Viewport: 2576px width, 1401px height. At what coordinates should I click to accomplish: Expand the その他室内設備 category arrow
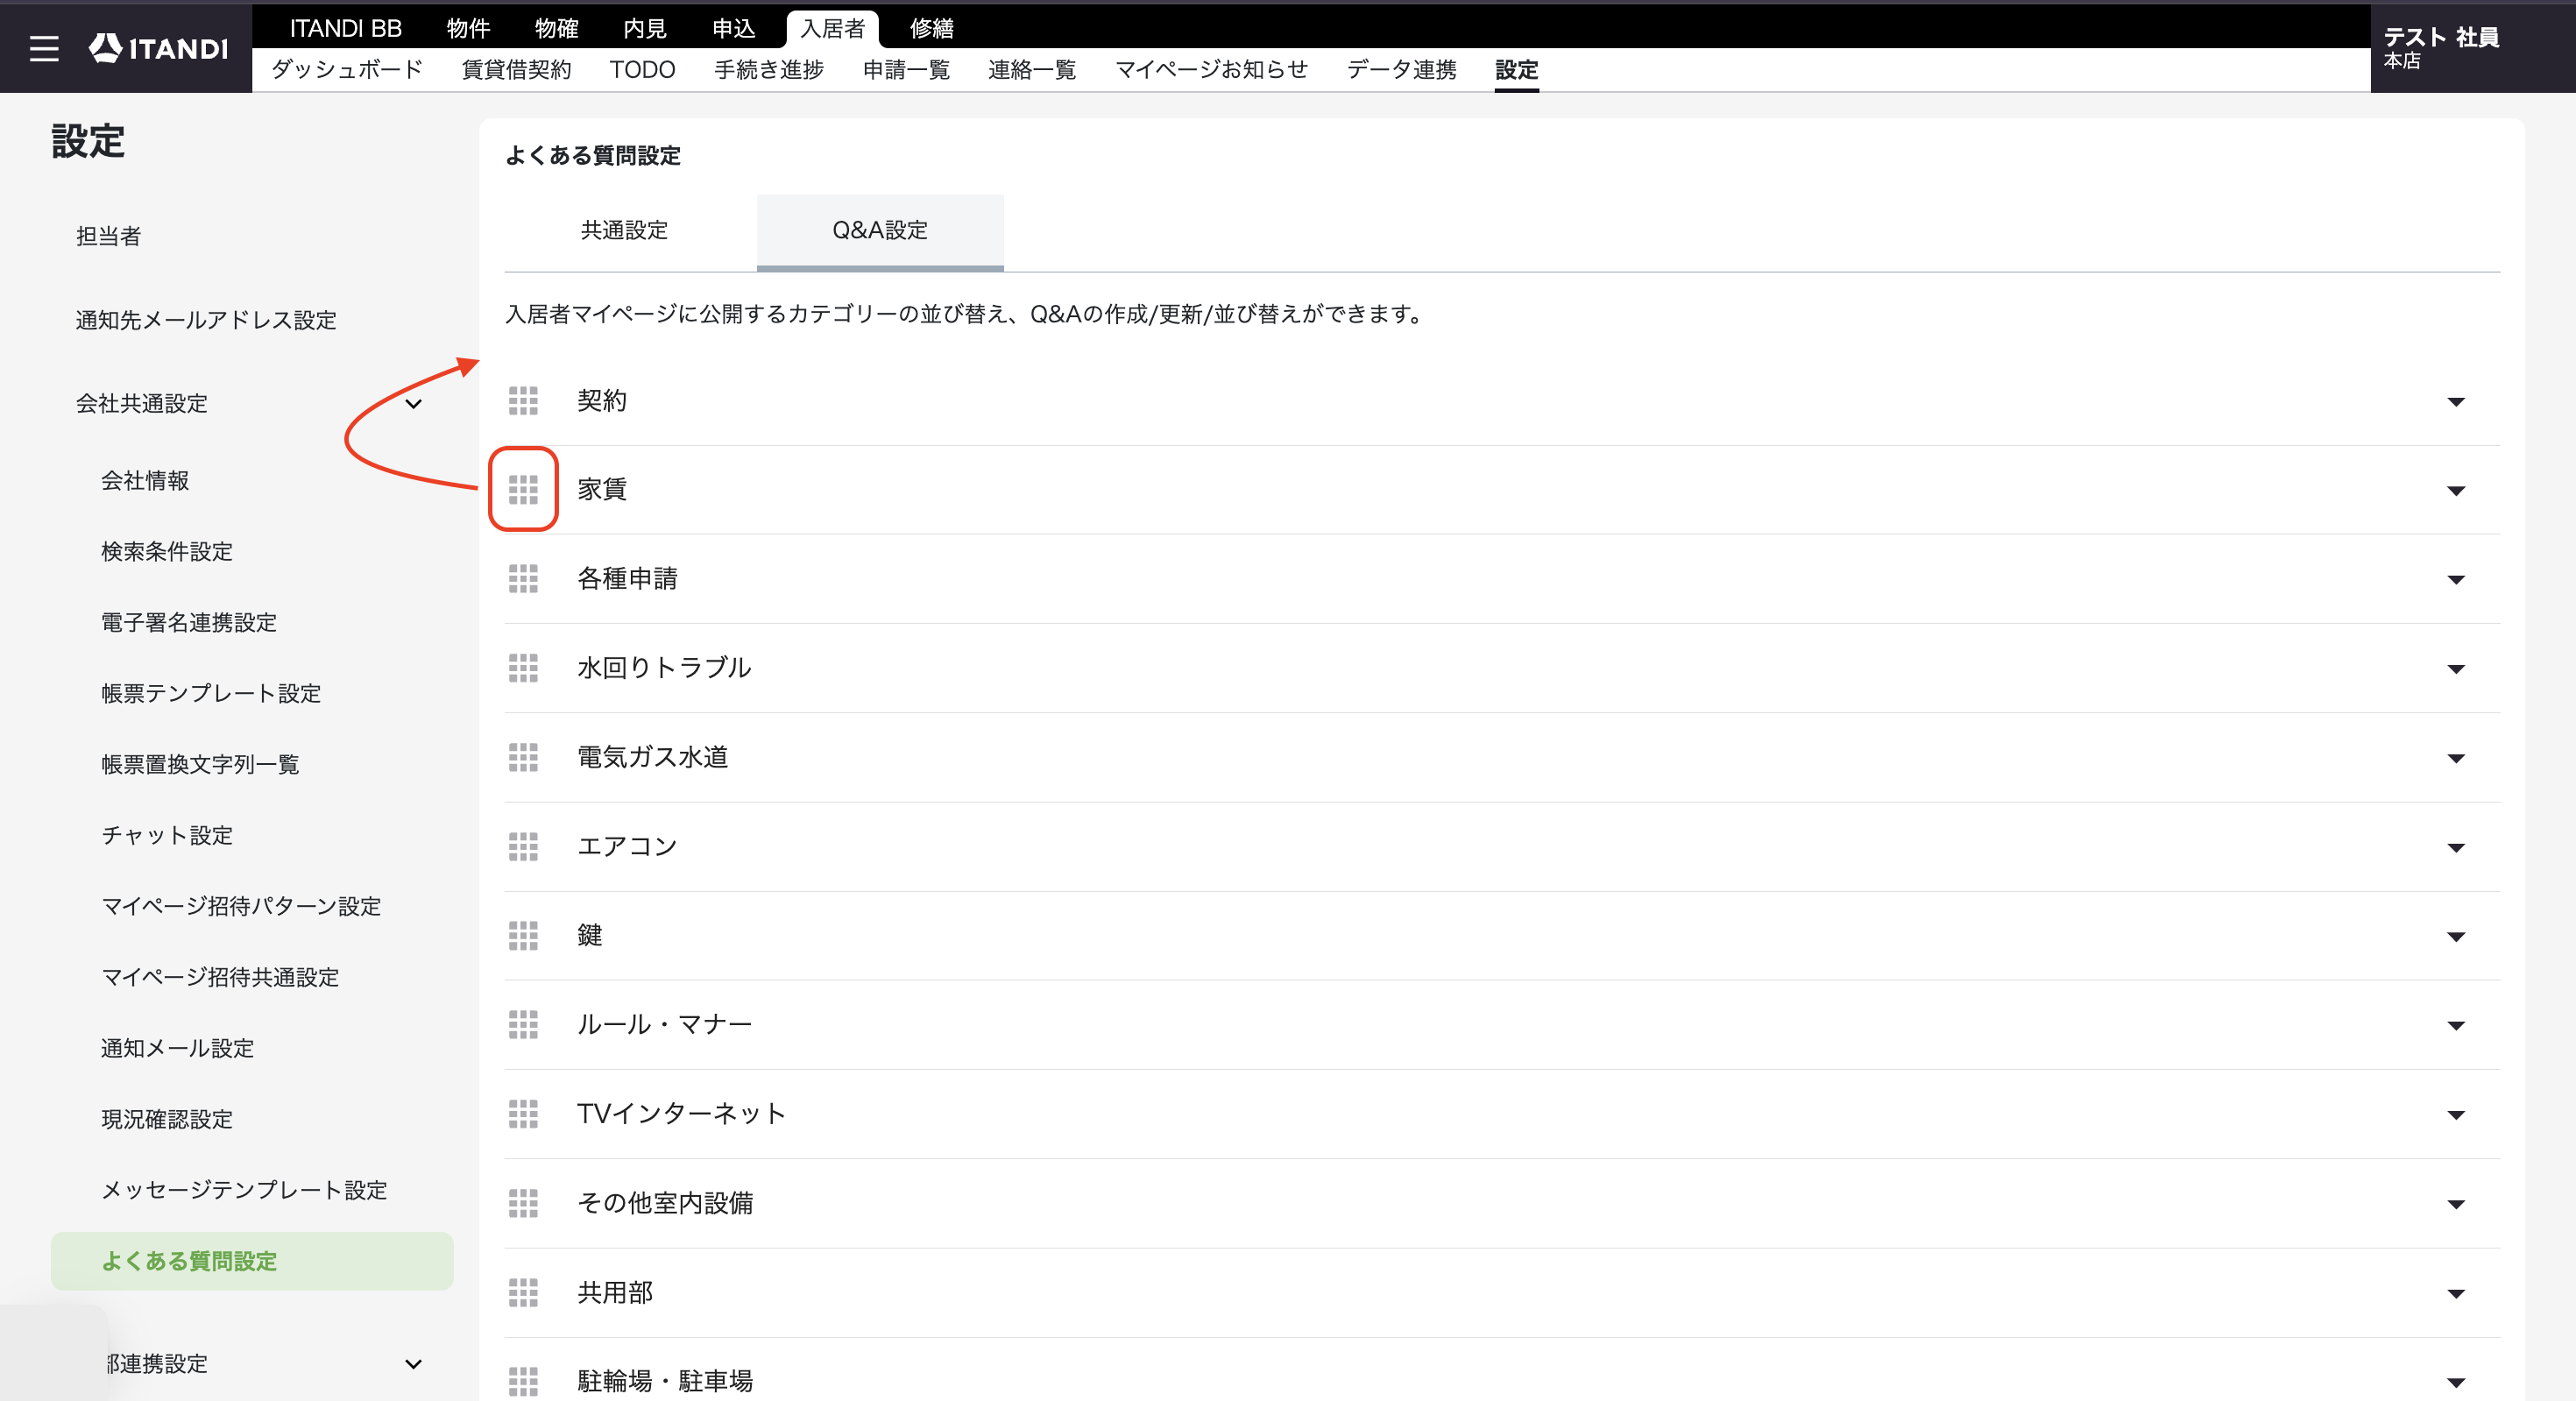(2455, 1204)
